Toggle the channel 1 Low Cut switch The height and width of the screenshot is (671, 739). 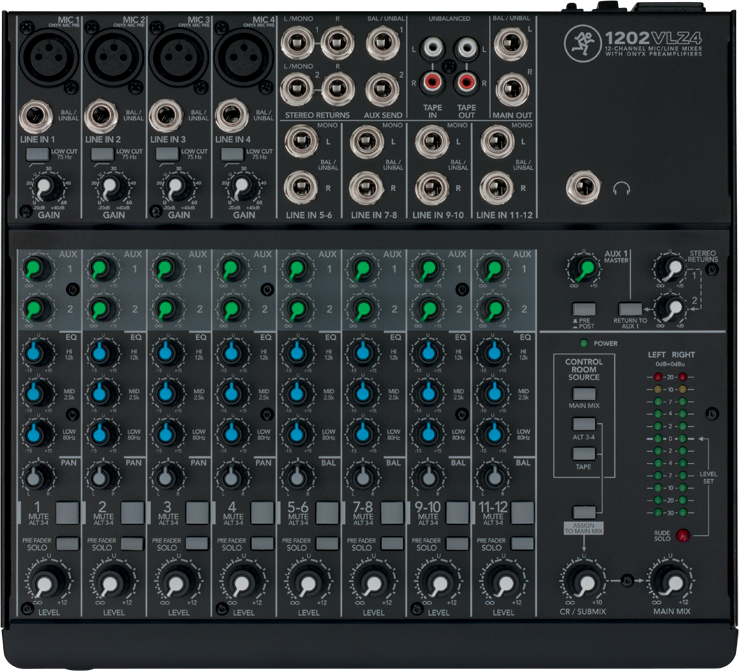click(x=38, y=154)
